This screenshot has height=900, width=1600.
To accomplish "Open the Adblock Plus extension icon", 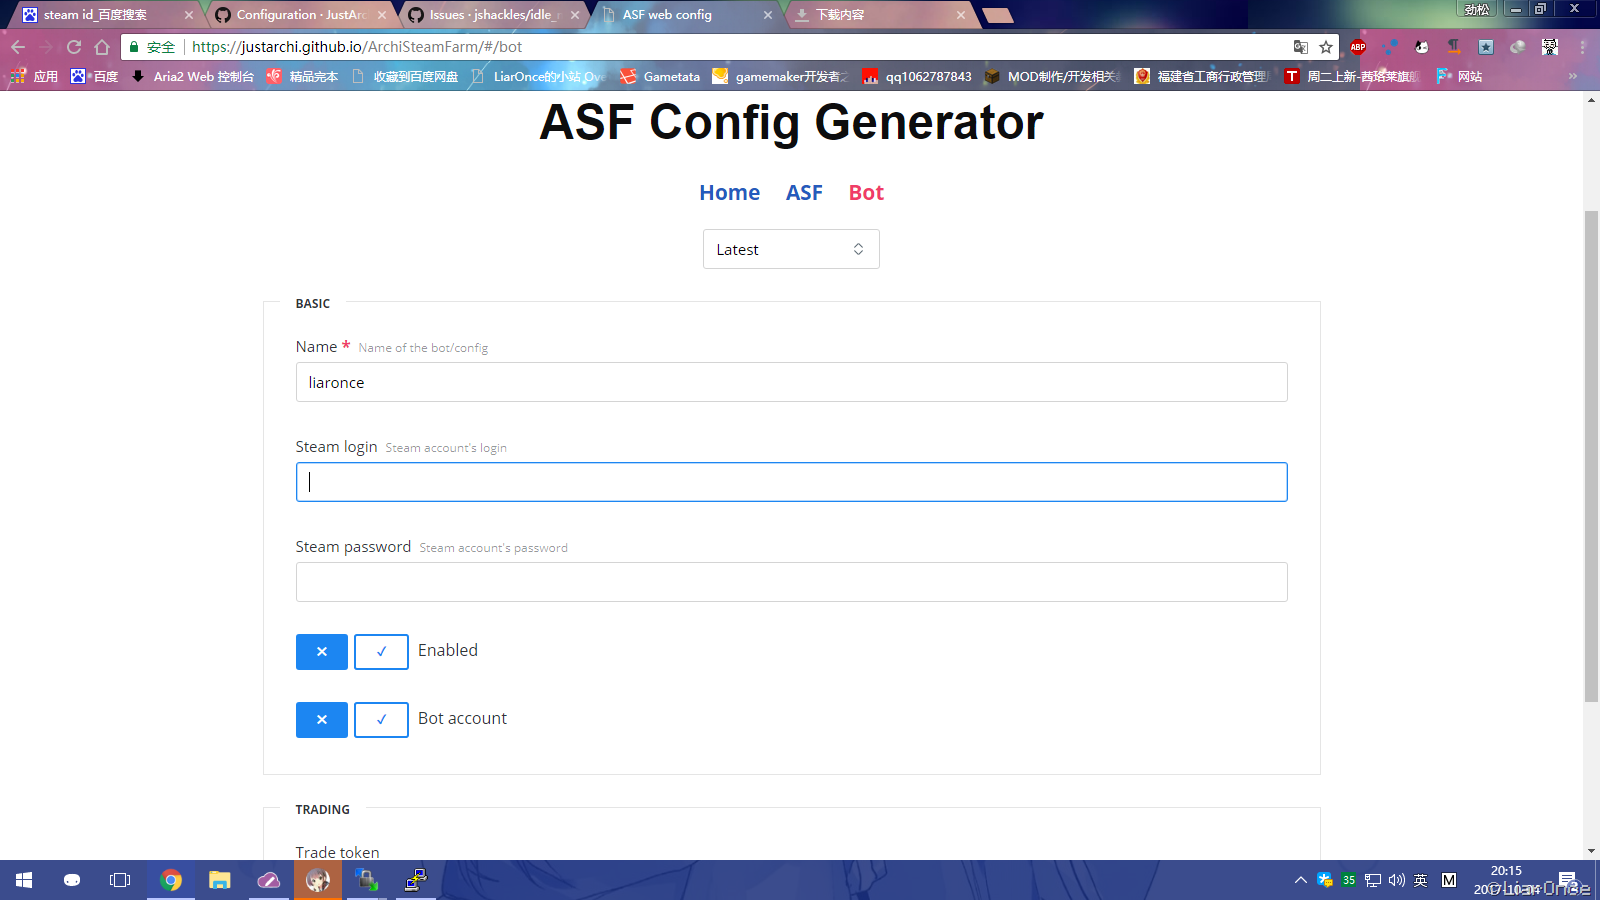I will coord(1358,47).
